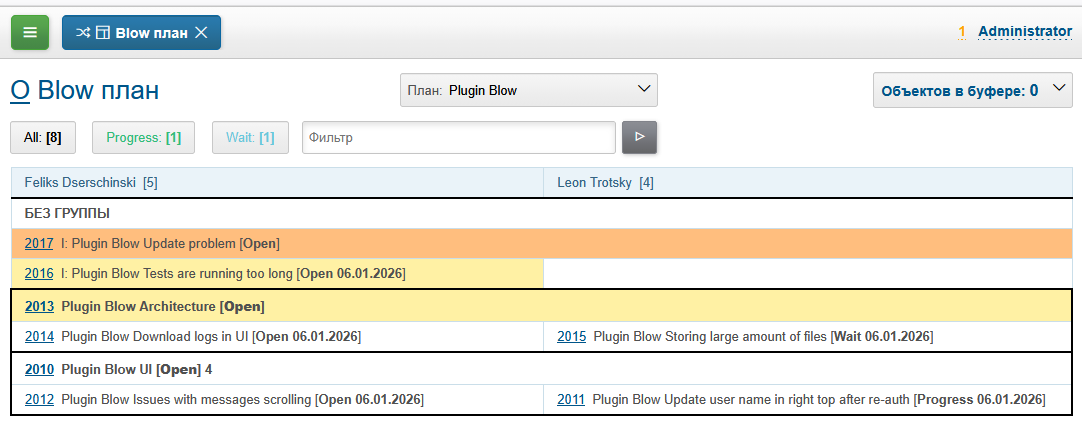1082x428 pixels.
Task: Open the green hamburger main menu
Action: click(x=30, y=32)
